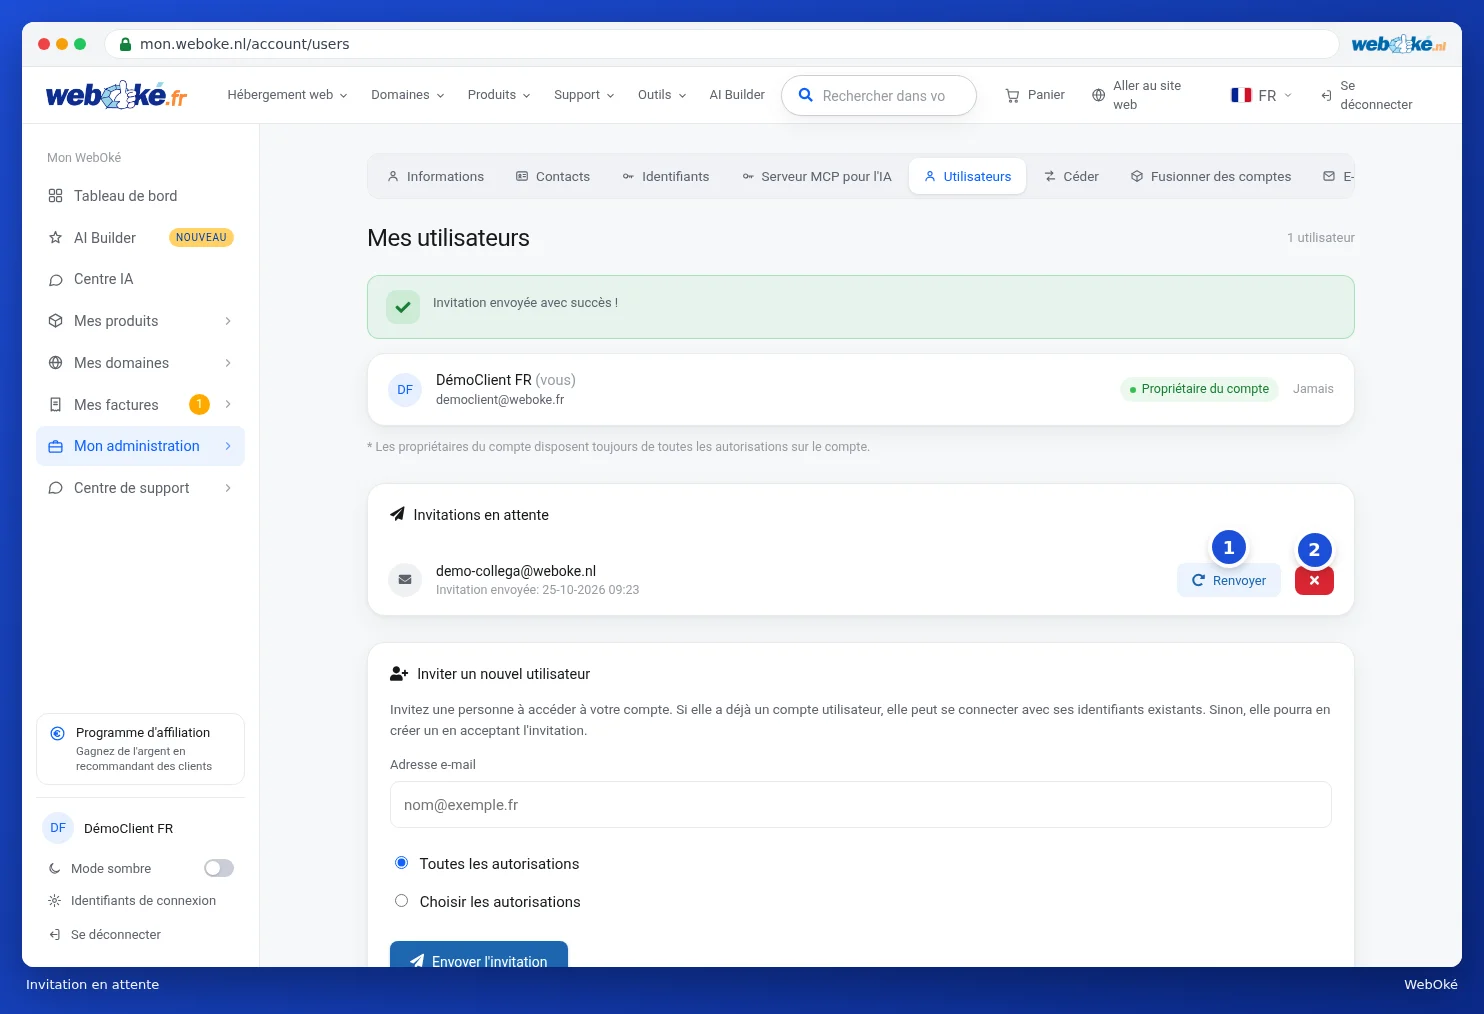Open the Fusionner des comptes tab
This screenshot has height=1014, width=1484.
[1211, 177]
